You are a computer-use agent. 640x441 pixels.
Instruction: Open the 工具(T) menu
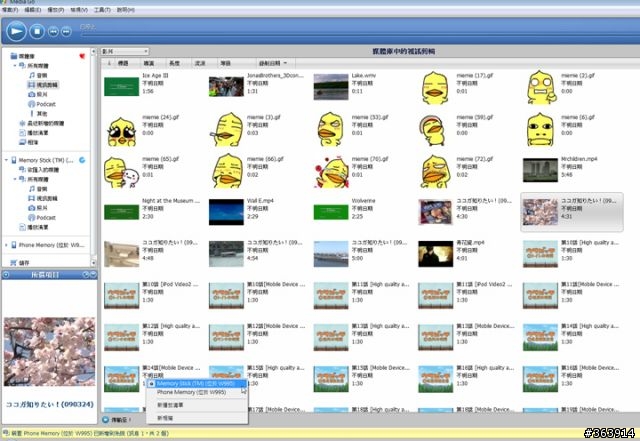coord(102,9)
